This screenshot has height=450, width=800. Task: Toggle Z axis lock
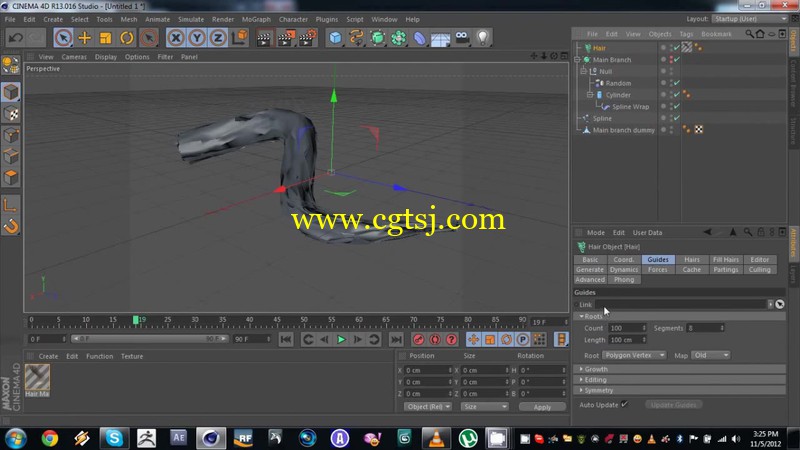pos(218,38)
